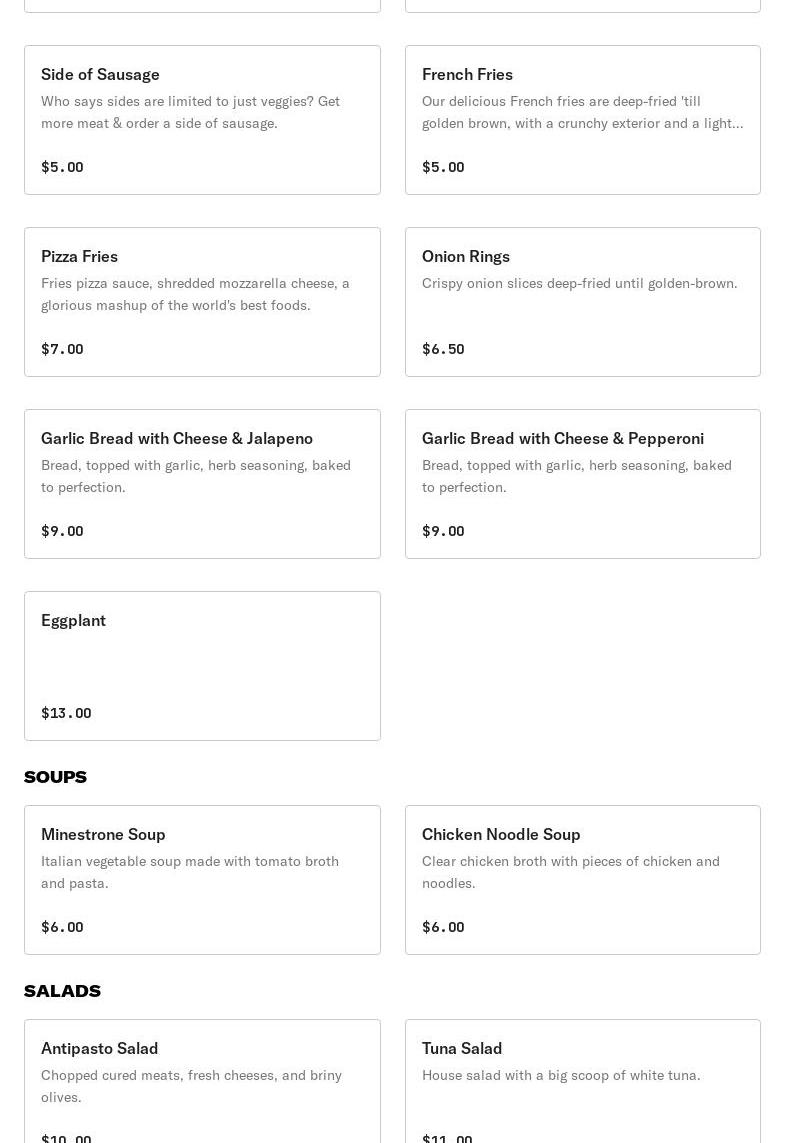
Task: Choose the Onion Rings item
Action: click(x=582, y=302)
